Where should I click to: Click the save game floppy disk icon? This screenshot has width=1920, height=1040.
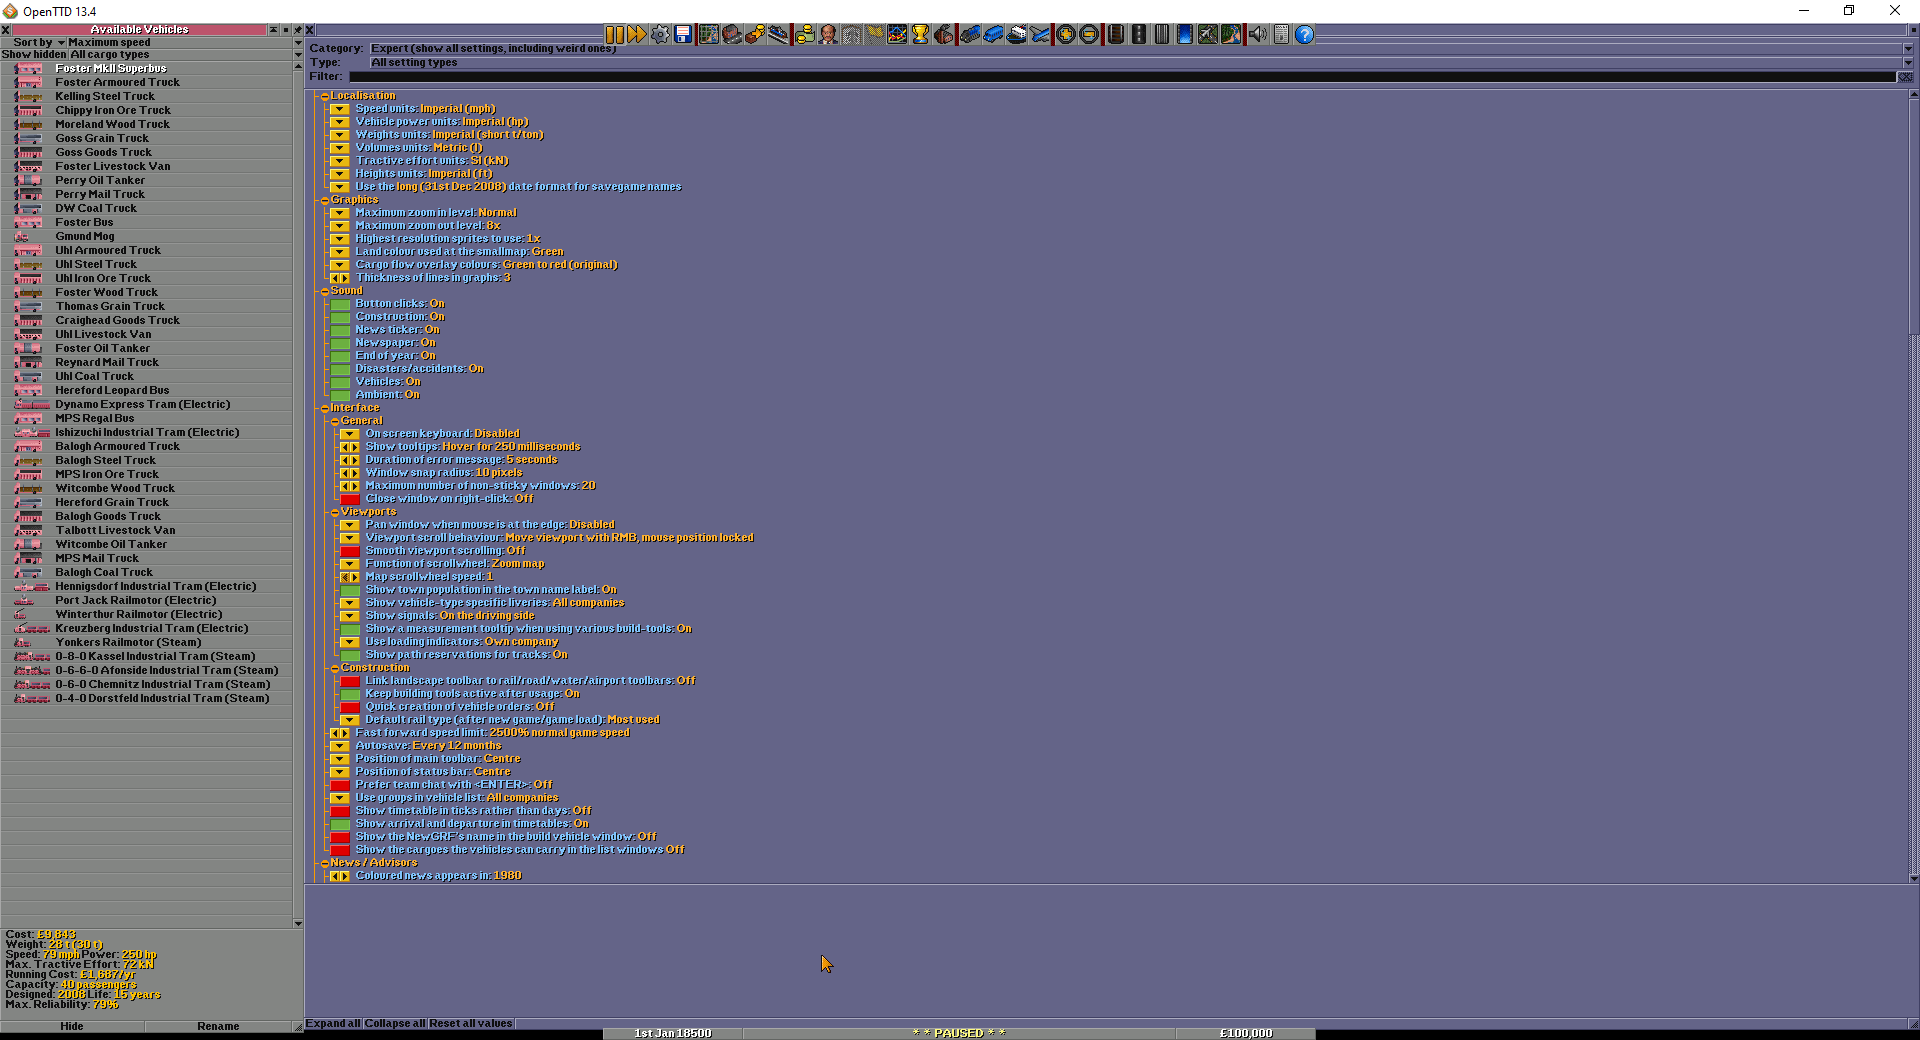[683, 35]
